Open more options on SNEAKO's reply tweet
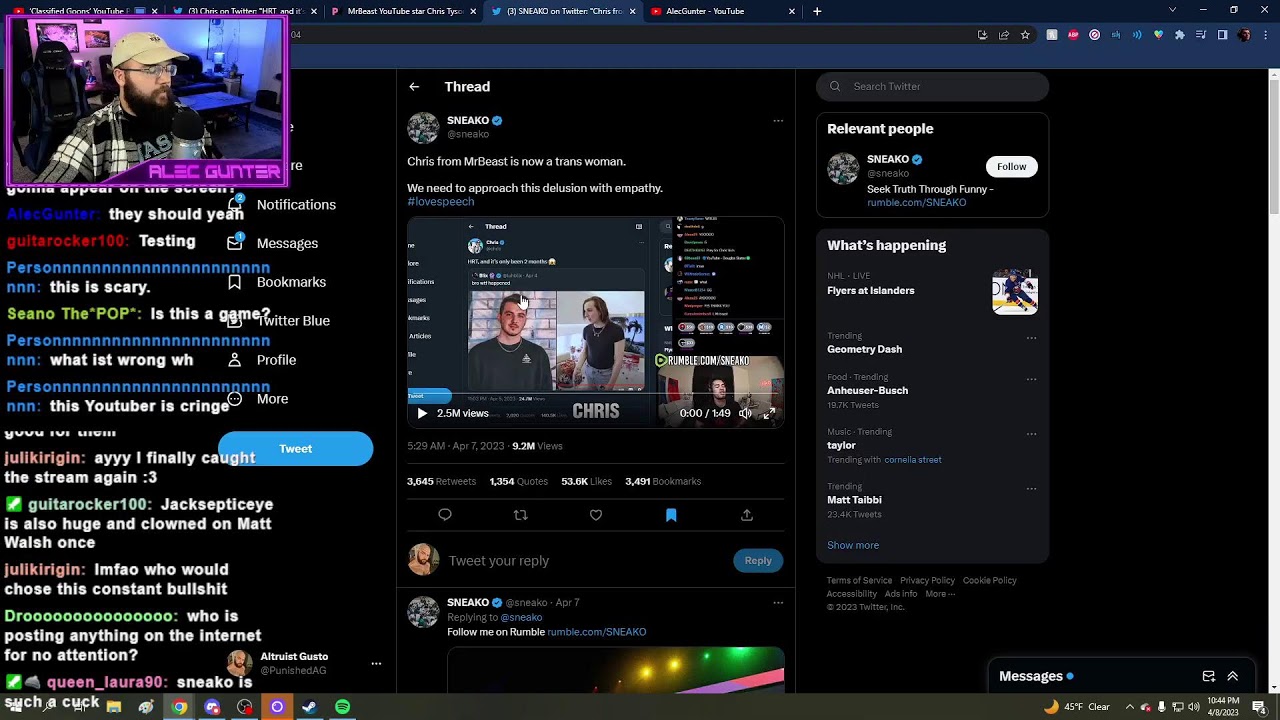This screenshot has height=720, width=1280. click(x=778, y=603)
